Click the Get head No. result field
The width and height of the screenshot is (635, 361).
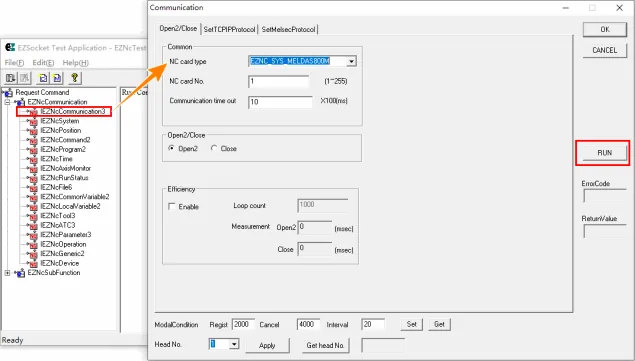tap(383, 346)
